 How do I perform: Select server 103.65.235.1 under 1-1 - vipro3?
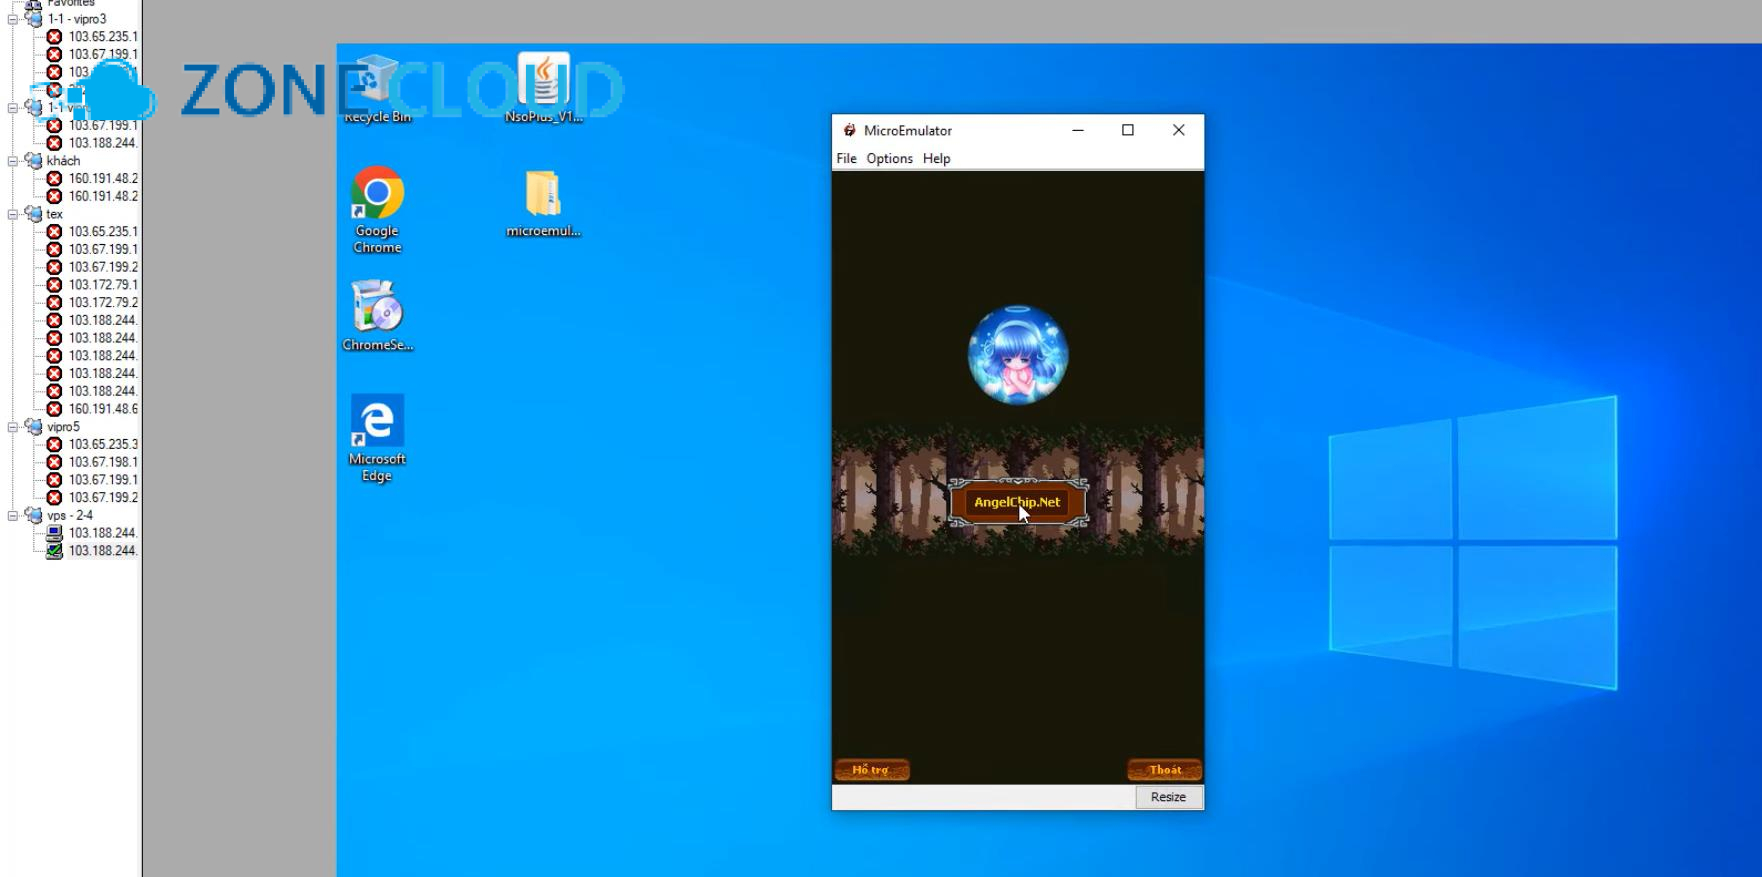click(x=103, y=37)
